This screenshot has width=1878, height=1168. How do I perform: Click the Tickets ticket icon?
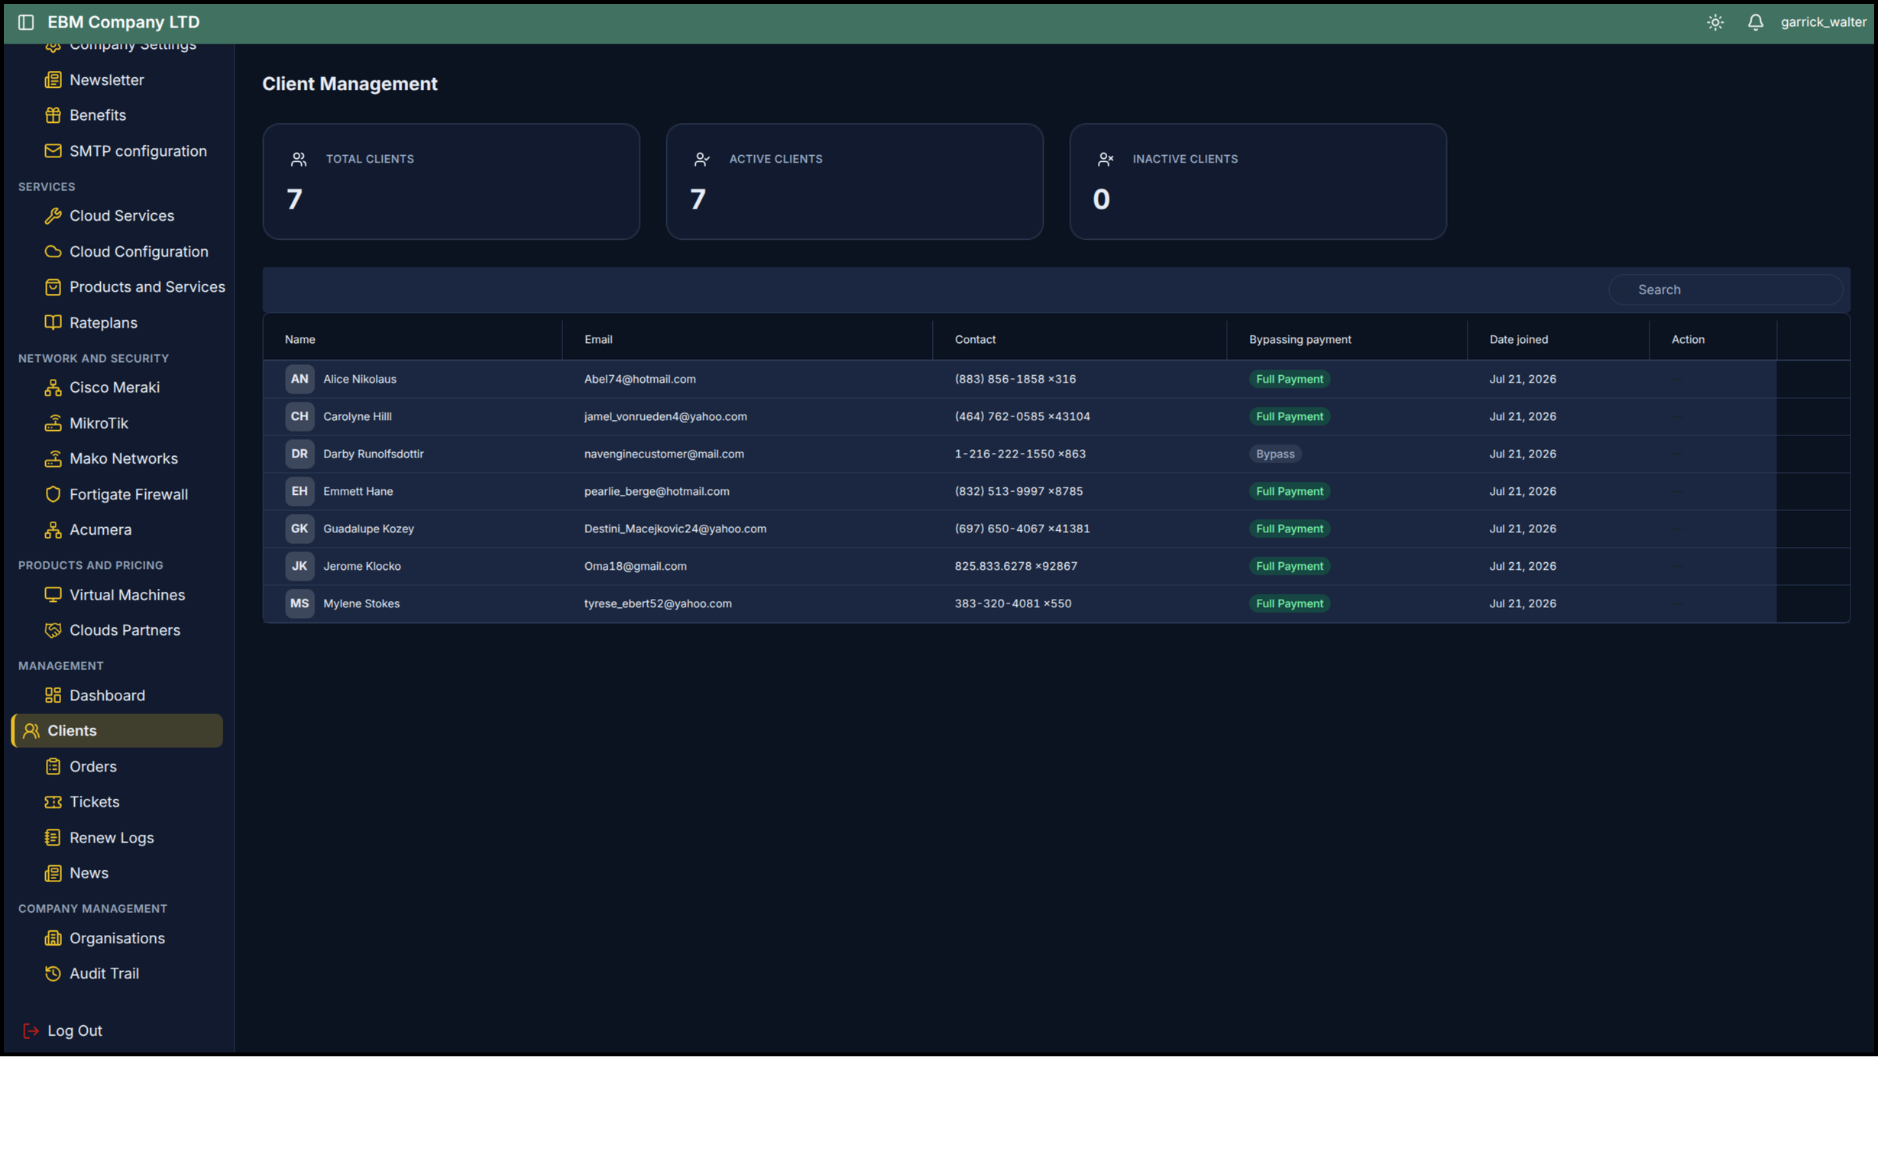(x=53, y=802)
